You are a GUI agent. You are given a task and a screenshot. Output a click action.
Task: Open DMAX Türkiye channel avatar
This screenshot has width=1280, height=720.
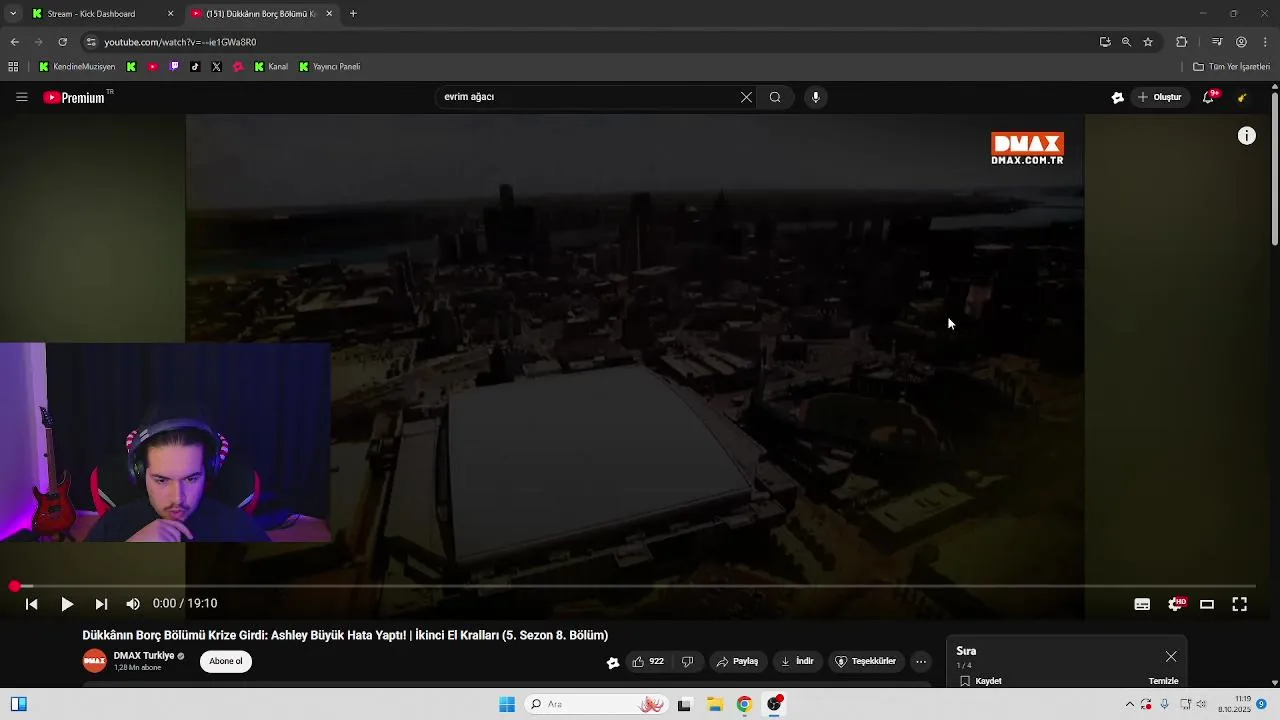[x=95, y=661]
